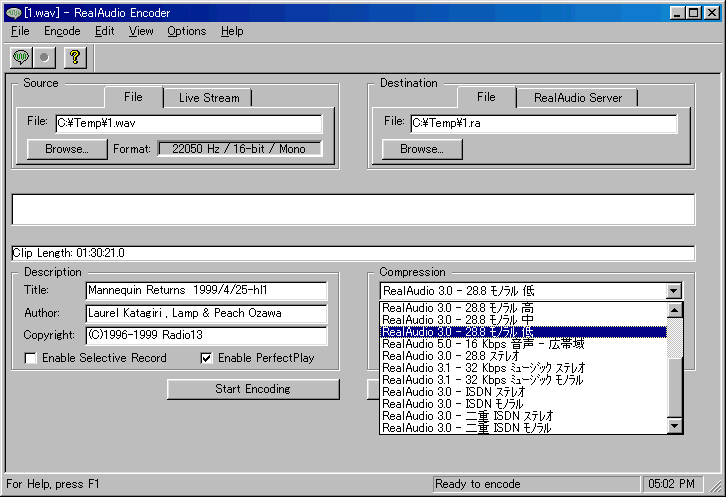Click the record toolbar button
The height and width of the screenshot is (497, 726).
44,57
